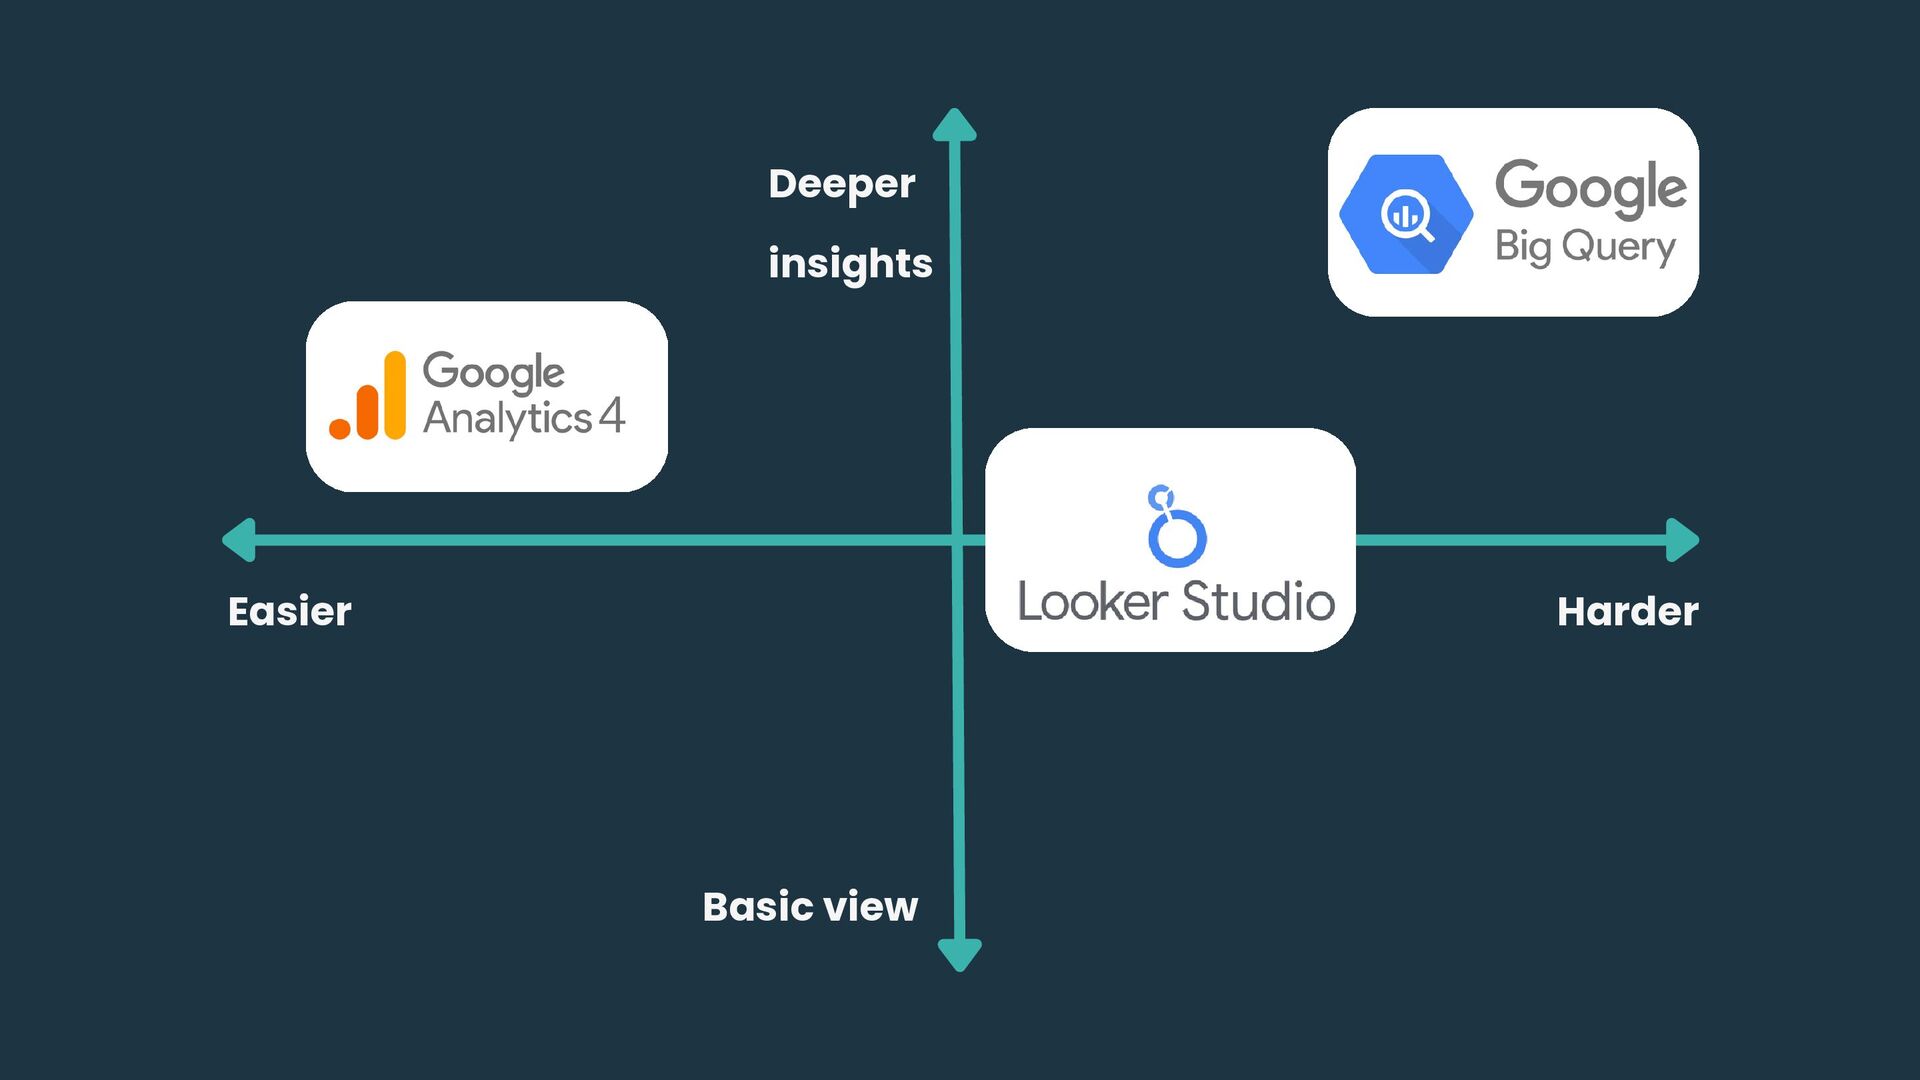Click the 'Big Query' text in card

pos(1585,246)
